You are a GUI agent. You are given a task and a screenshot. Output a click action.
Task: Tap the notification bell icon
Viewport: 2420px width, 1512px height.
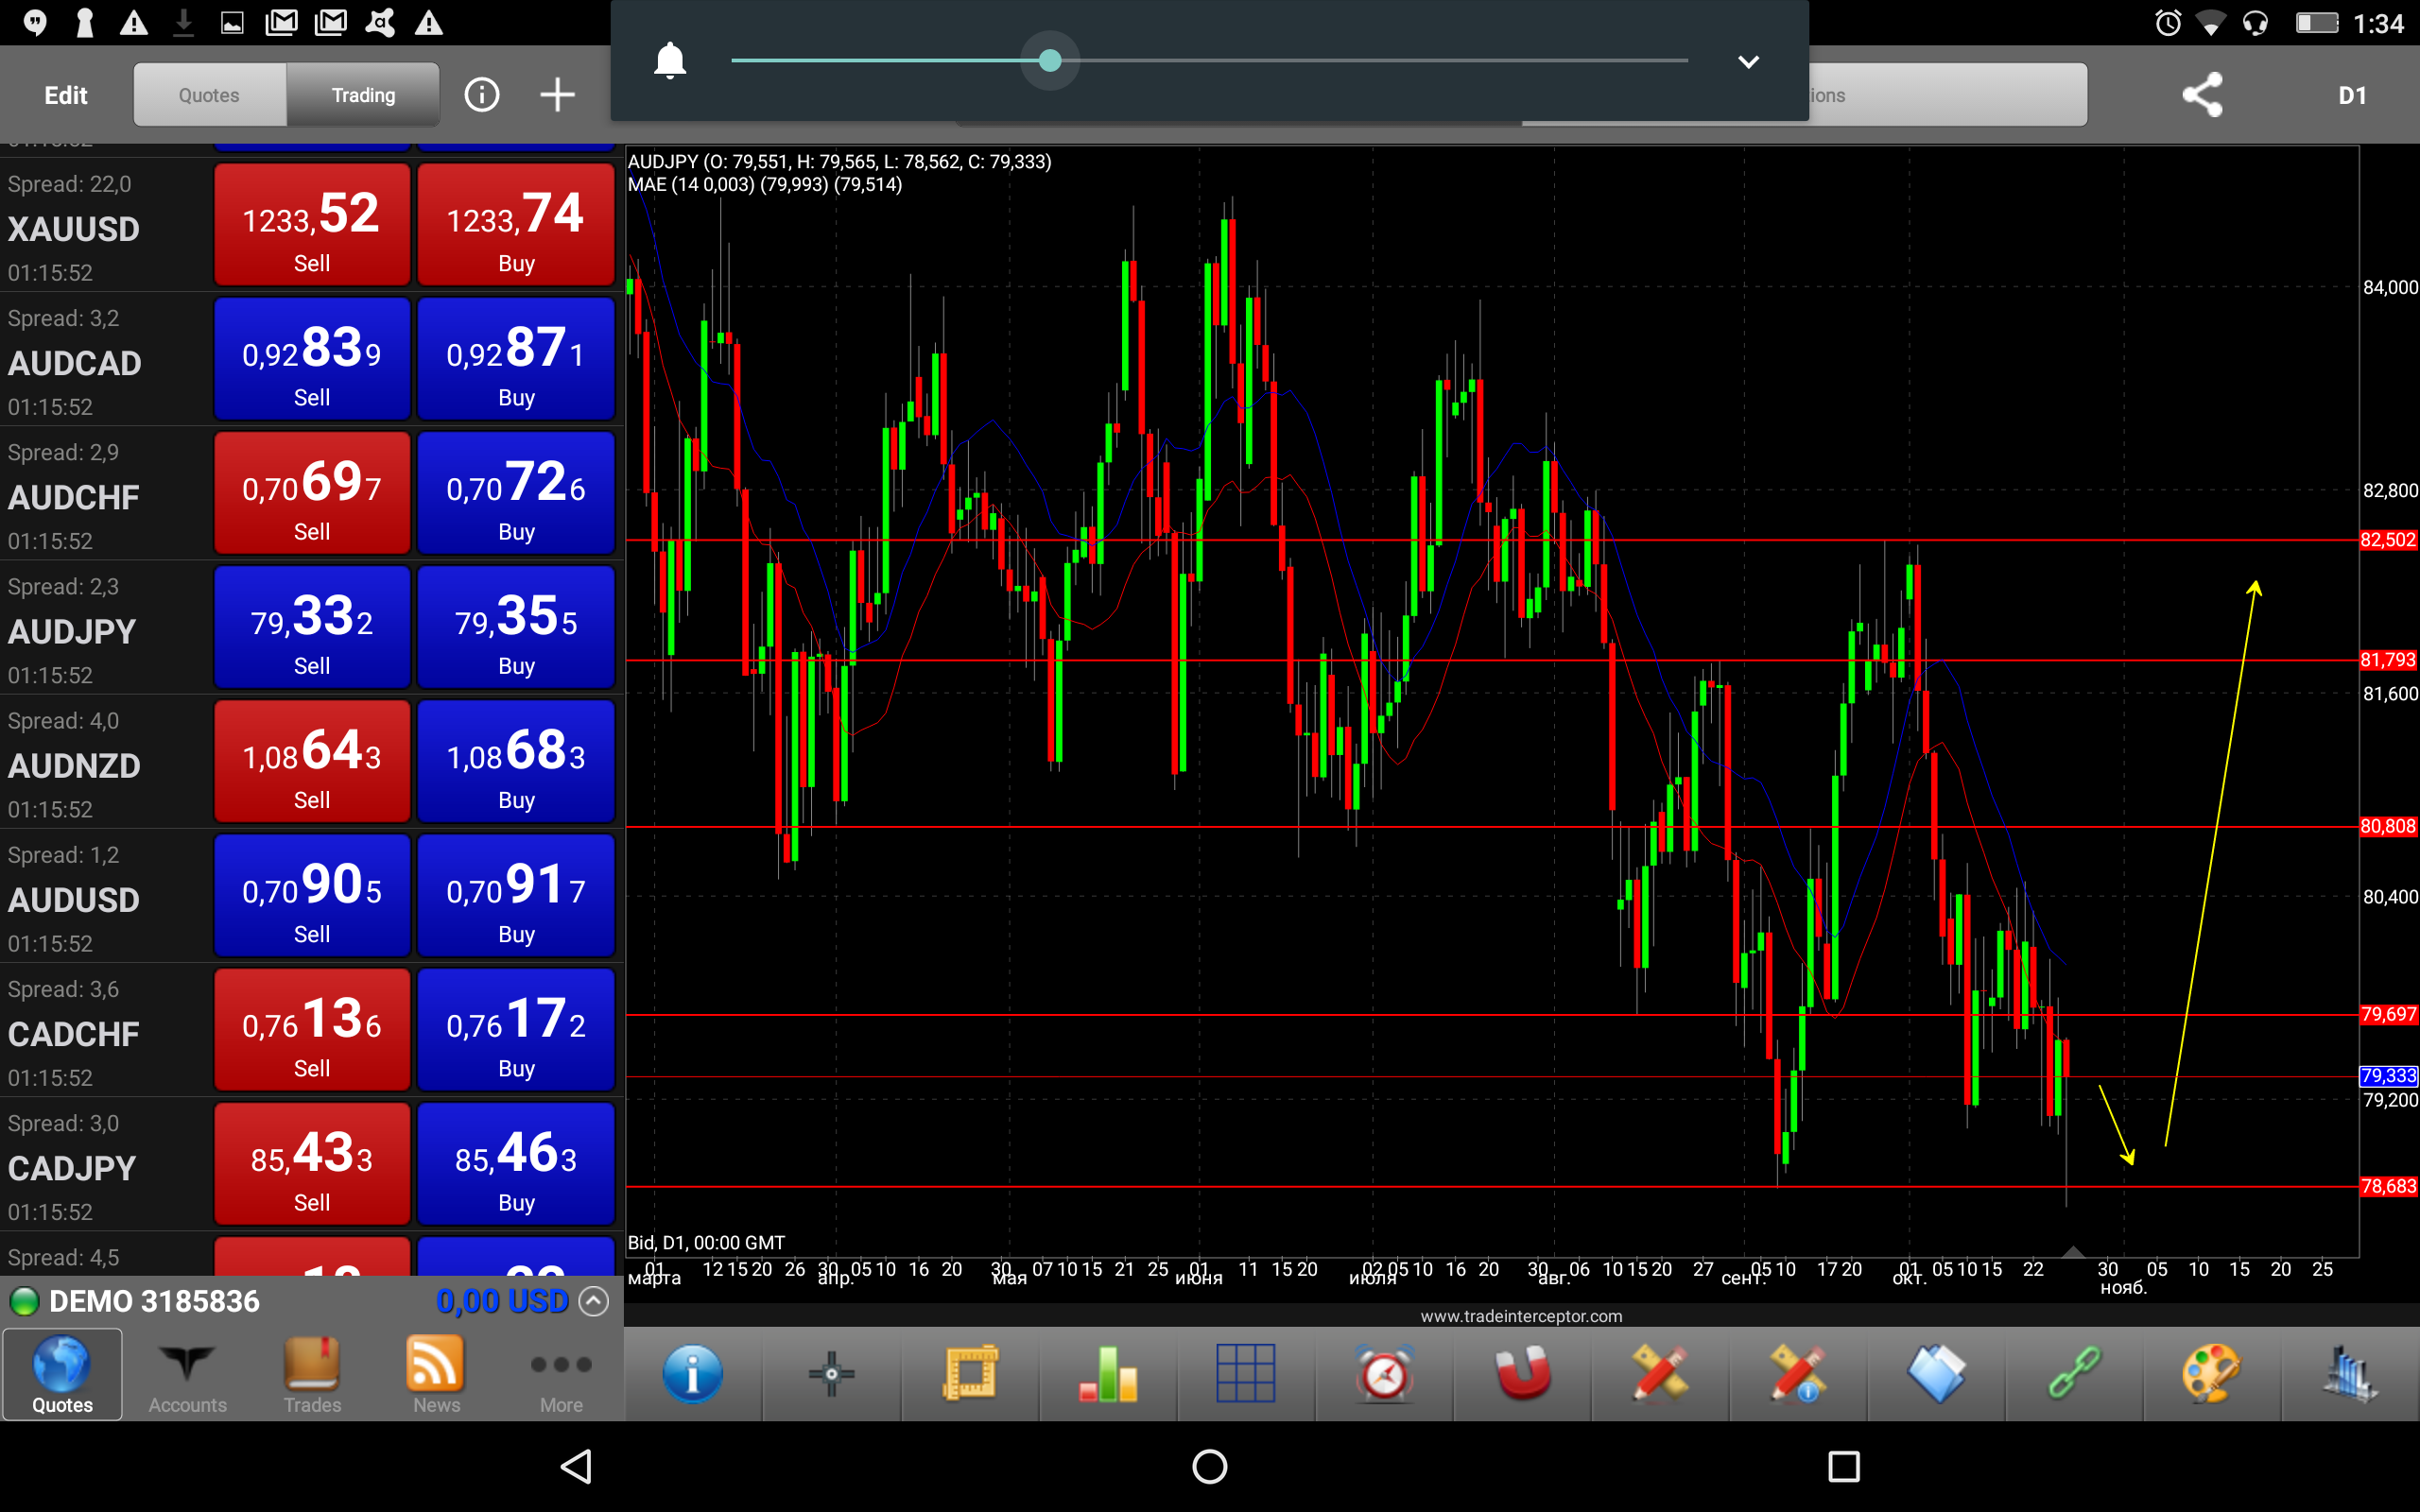(670, 61)
